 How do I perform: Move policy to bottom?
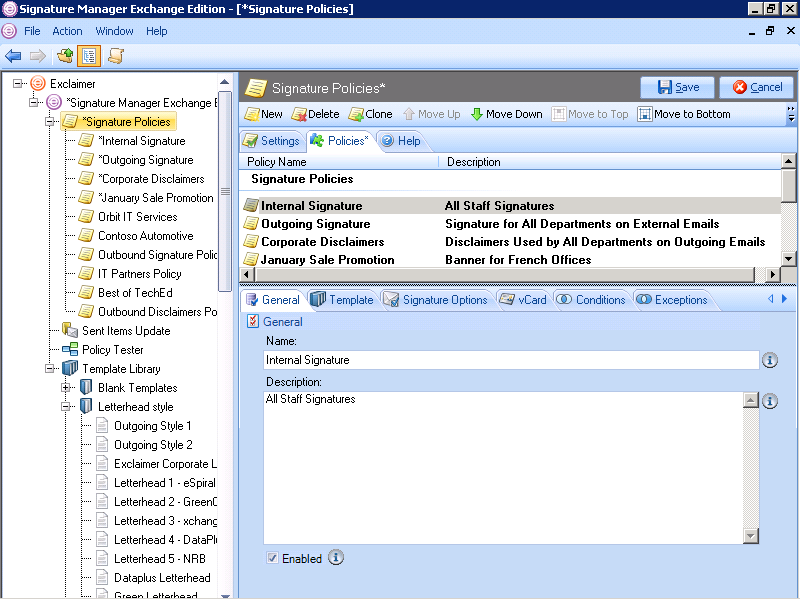point(684,114)
